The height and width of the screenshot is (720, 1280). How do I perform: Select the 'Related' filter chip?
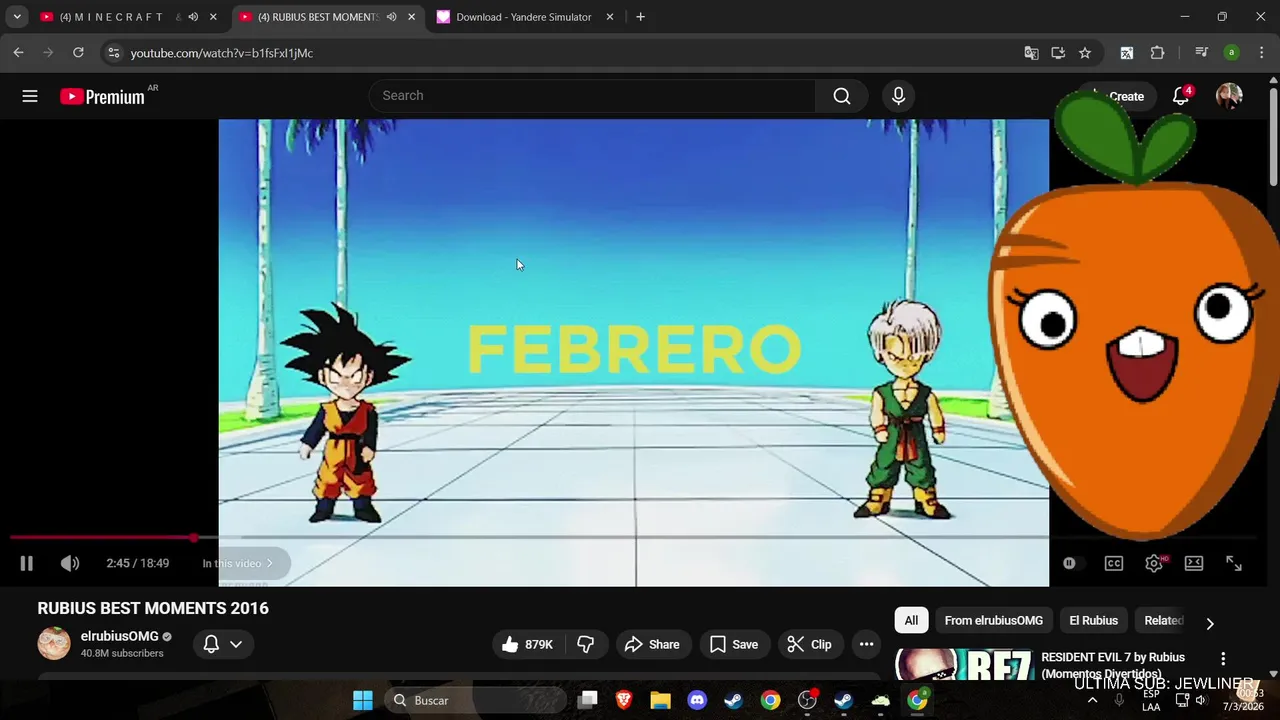point(1163,620)
